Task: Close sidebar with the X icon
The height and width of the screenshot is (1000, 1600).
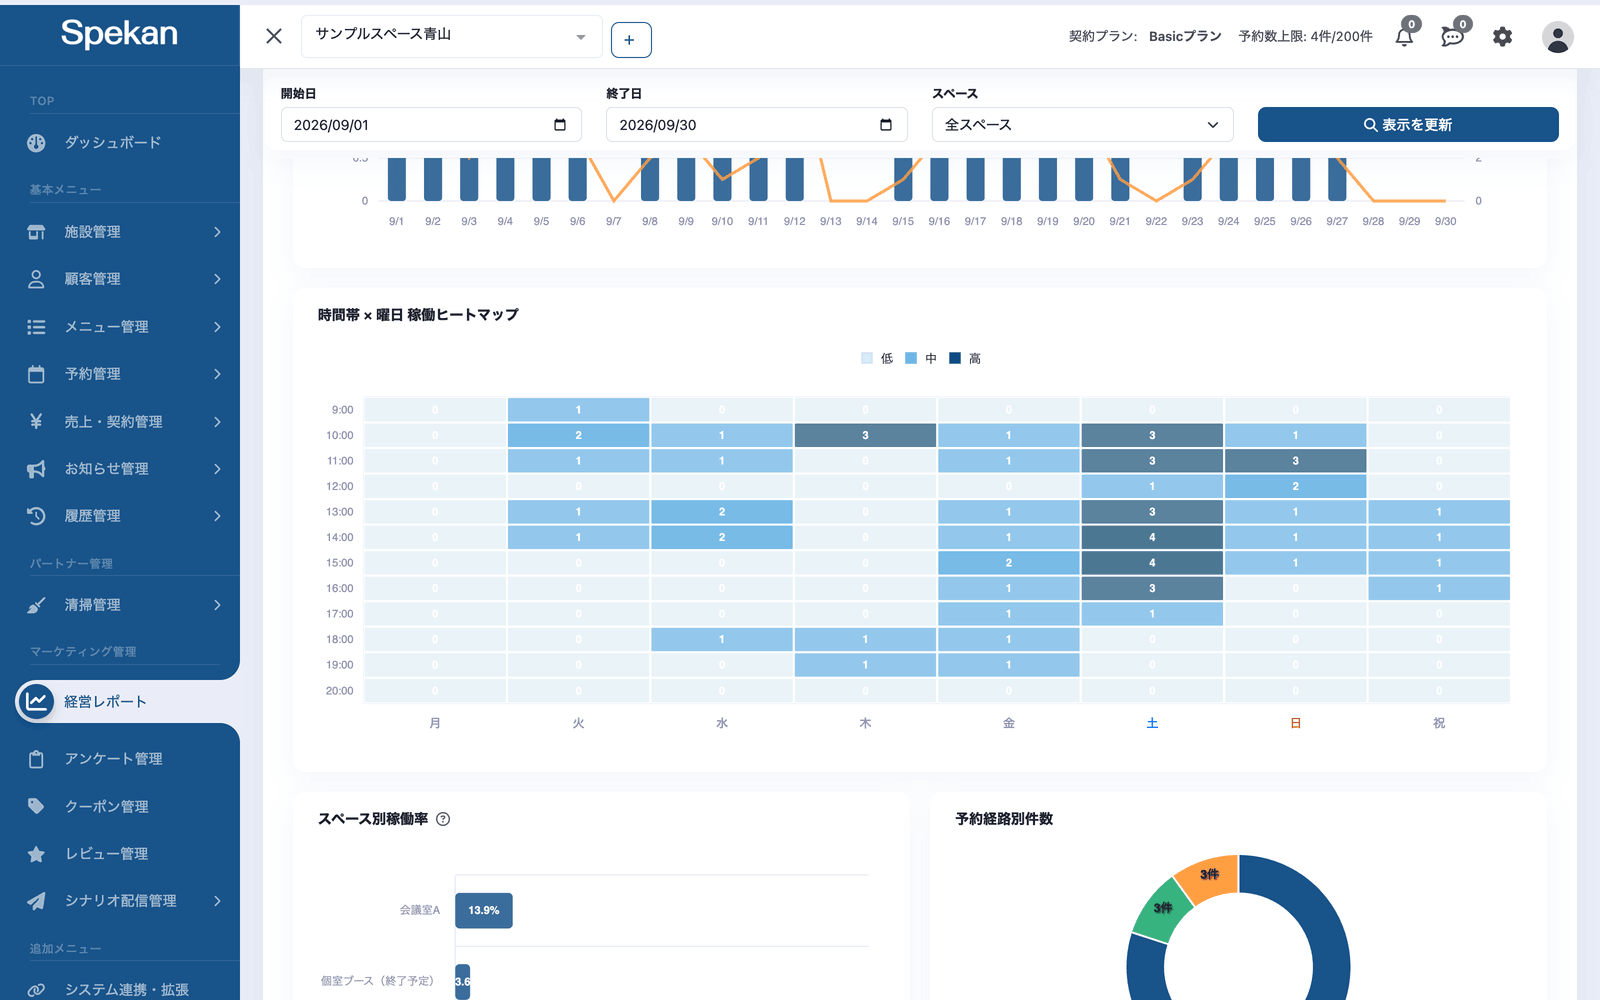Action: coord(274,36)
